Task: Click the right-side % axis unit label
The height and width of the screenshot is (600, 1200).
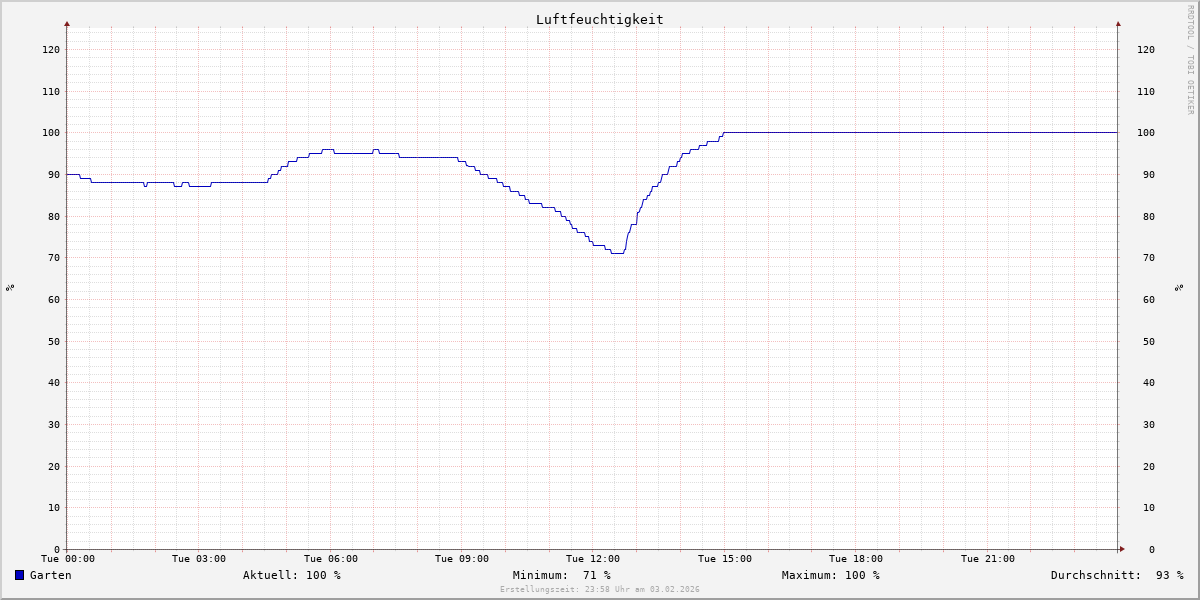Action: 1179,287
